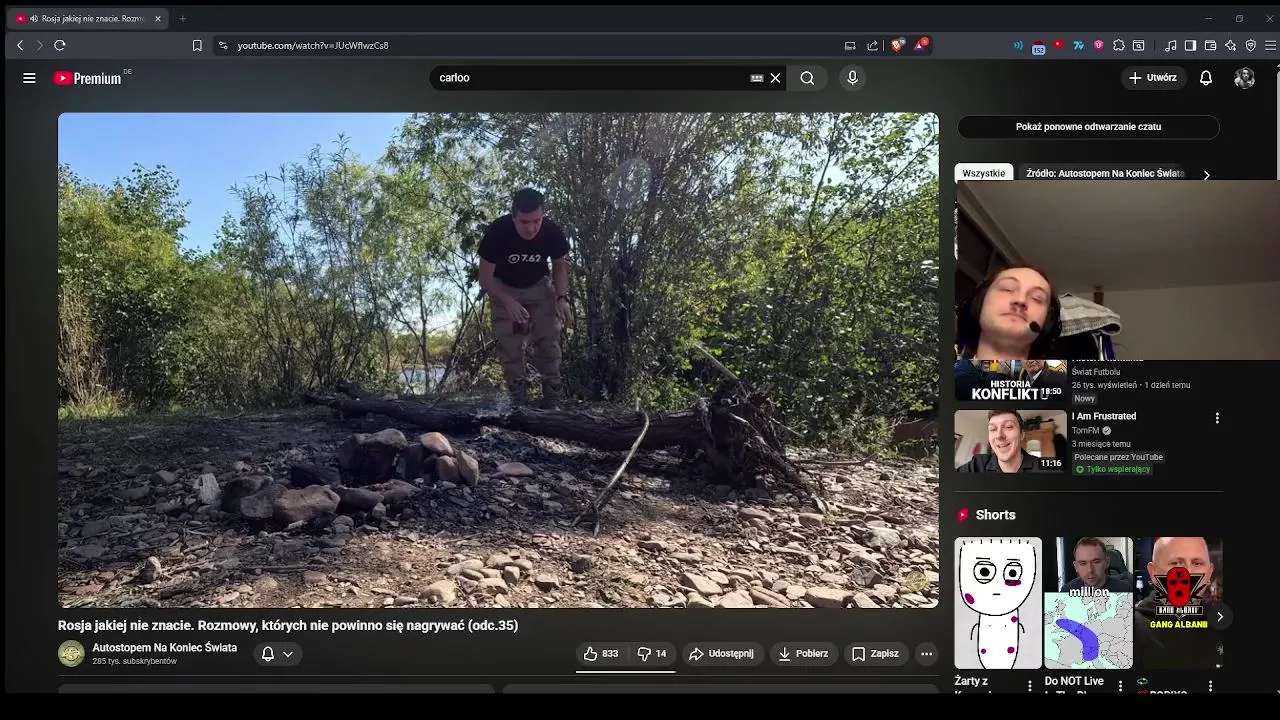
Task: Open options for the I Am Frustrated video
Action: coord(1217,418)
